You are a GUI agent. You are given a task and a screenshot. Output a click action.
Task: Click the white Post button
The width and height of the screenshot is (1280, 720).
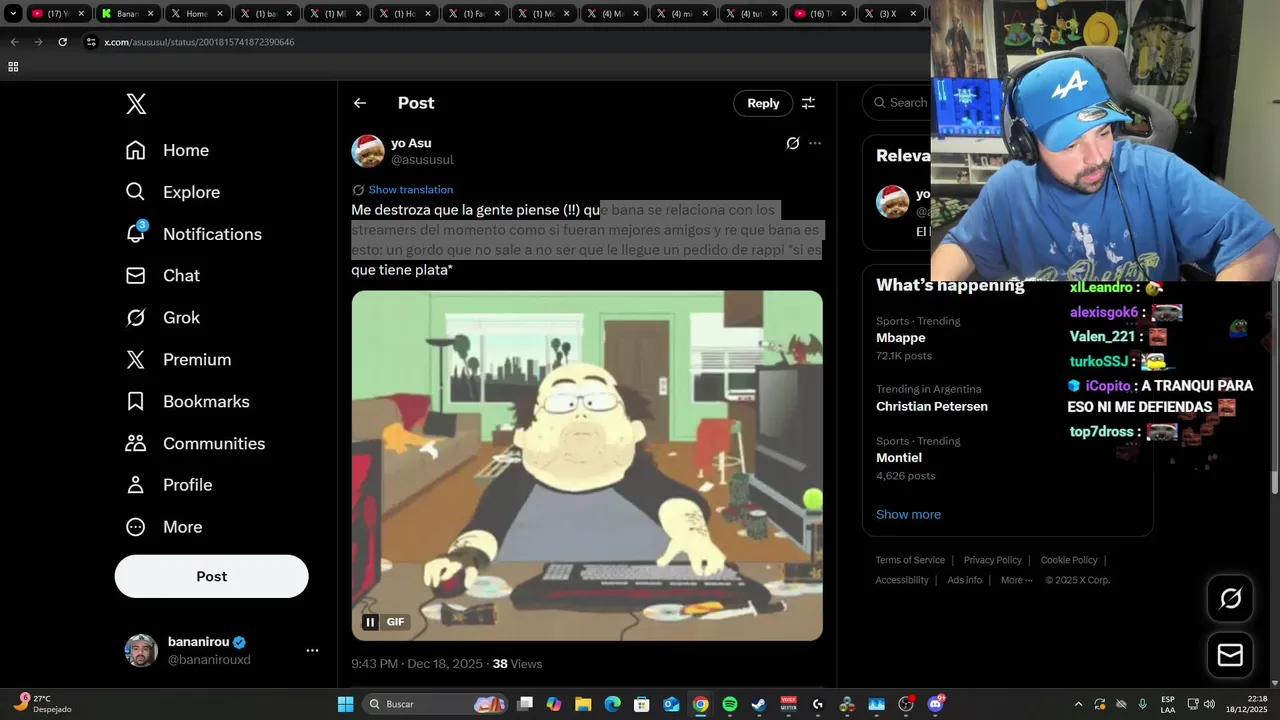pos(211,576)
